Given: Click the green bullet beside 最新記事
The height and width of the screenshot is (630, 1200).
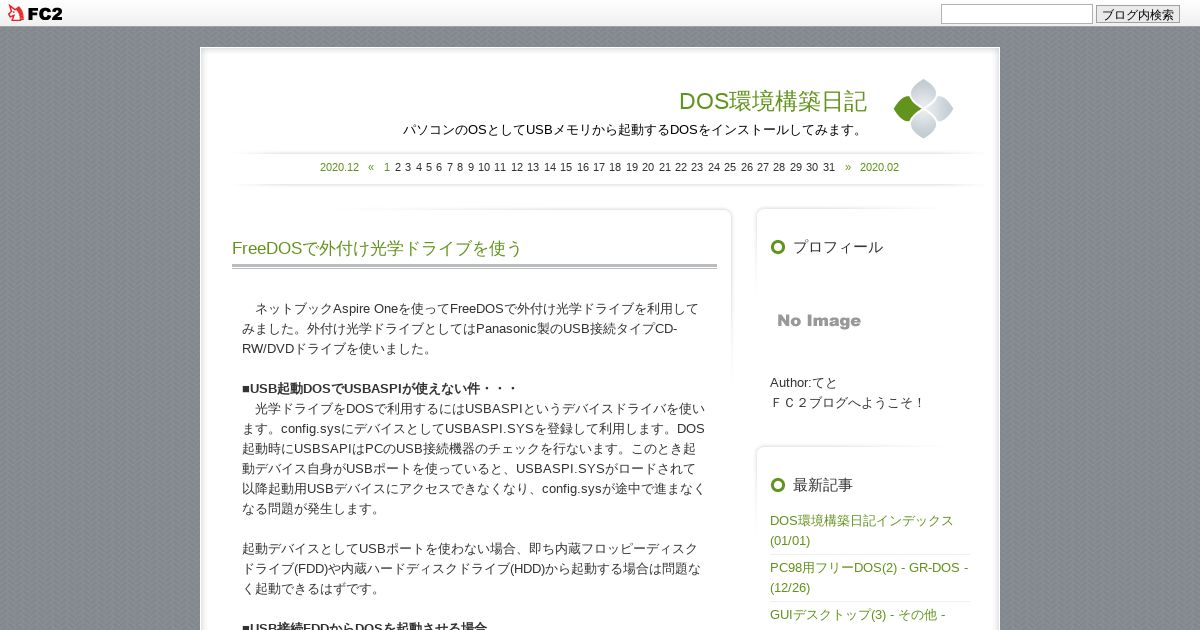Looking at the screenshot, I should point(778,485).
